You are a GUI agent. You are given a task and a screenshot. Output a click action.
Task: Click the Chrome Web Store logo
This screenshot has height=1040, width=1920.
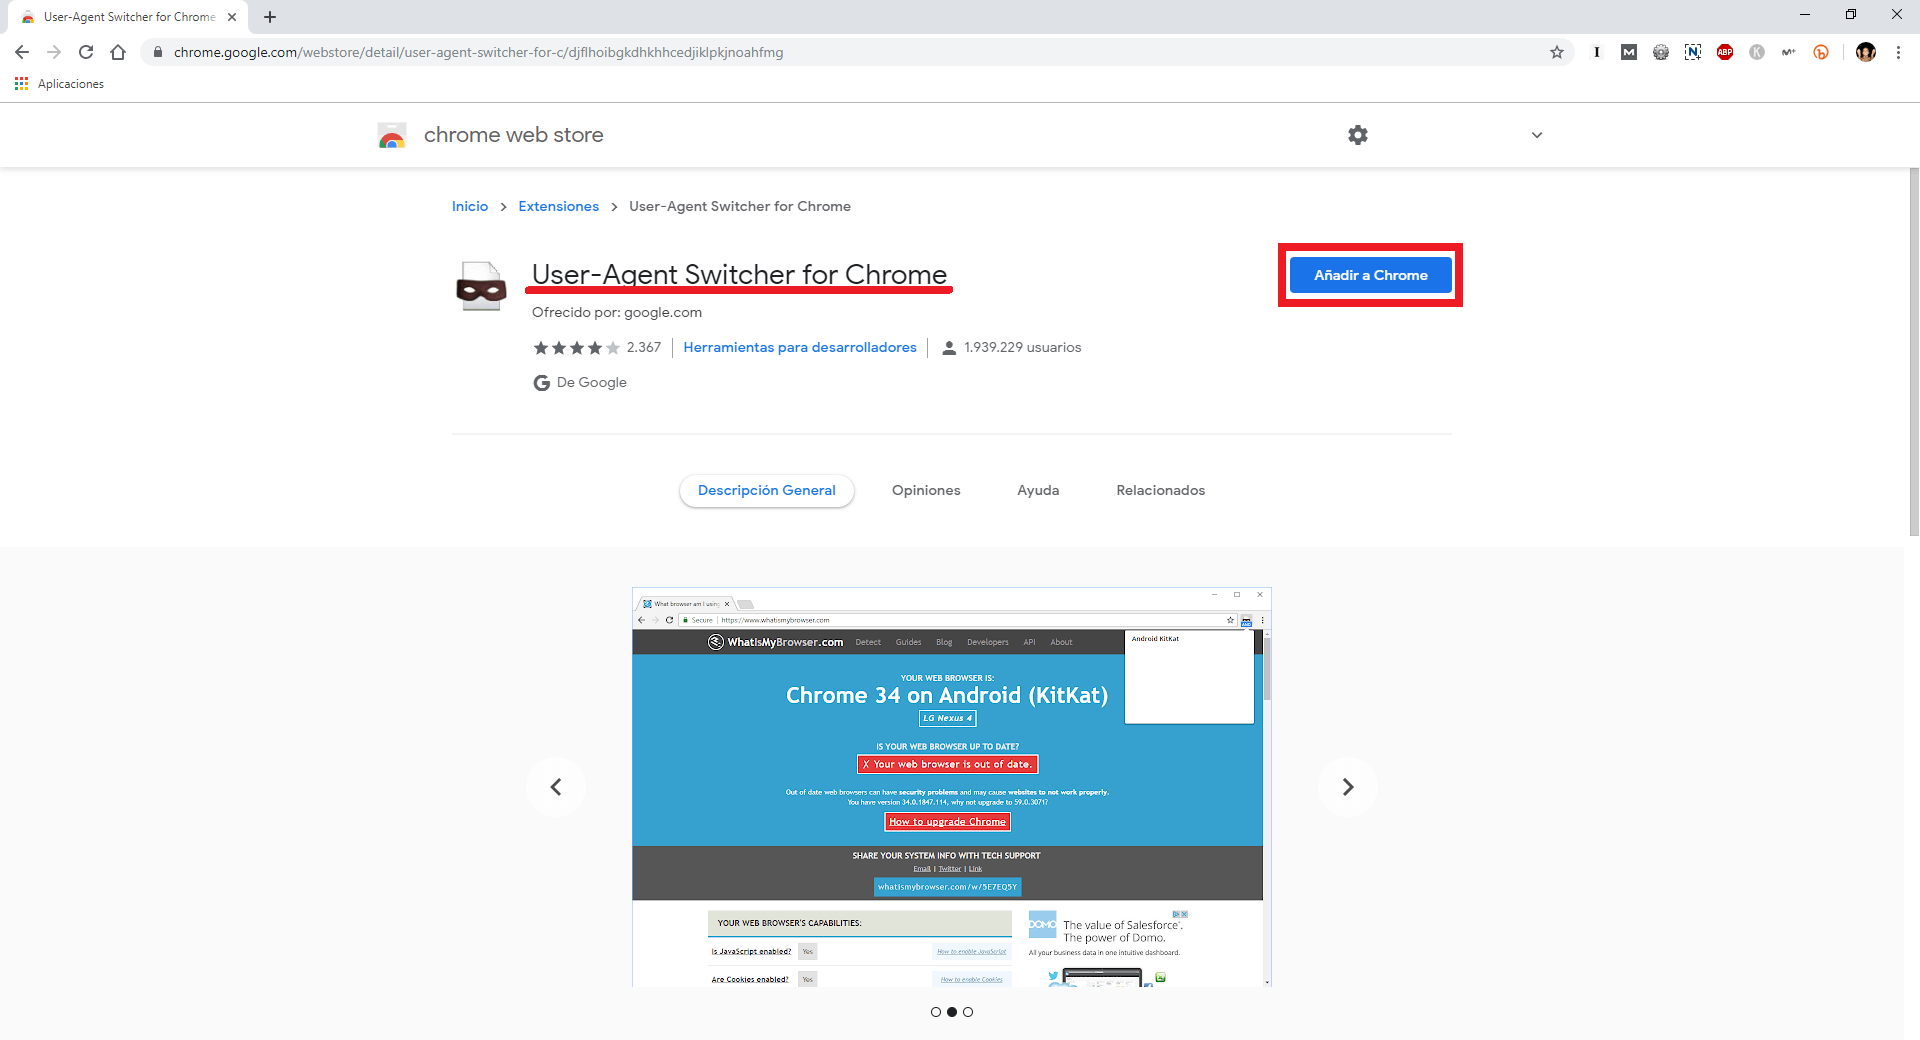pos(392,135)
